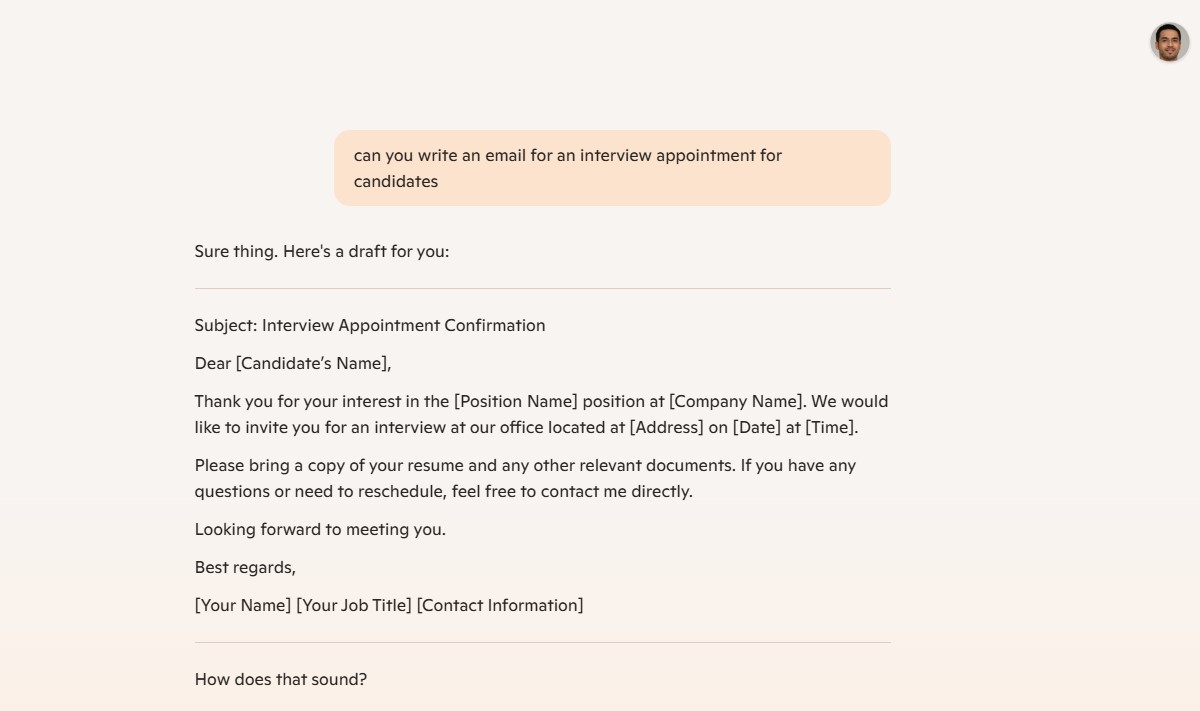Click the "Best regards," closing line
Viewport: 1200px width, 711px height.
tap(245, 568)
